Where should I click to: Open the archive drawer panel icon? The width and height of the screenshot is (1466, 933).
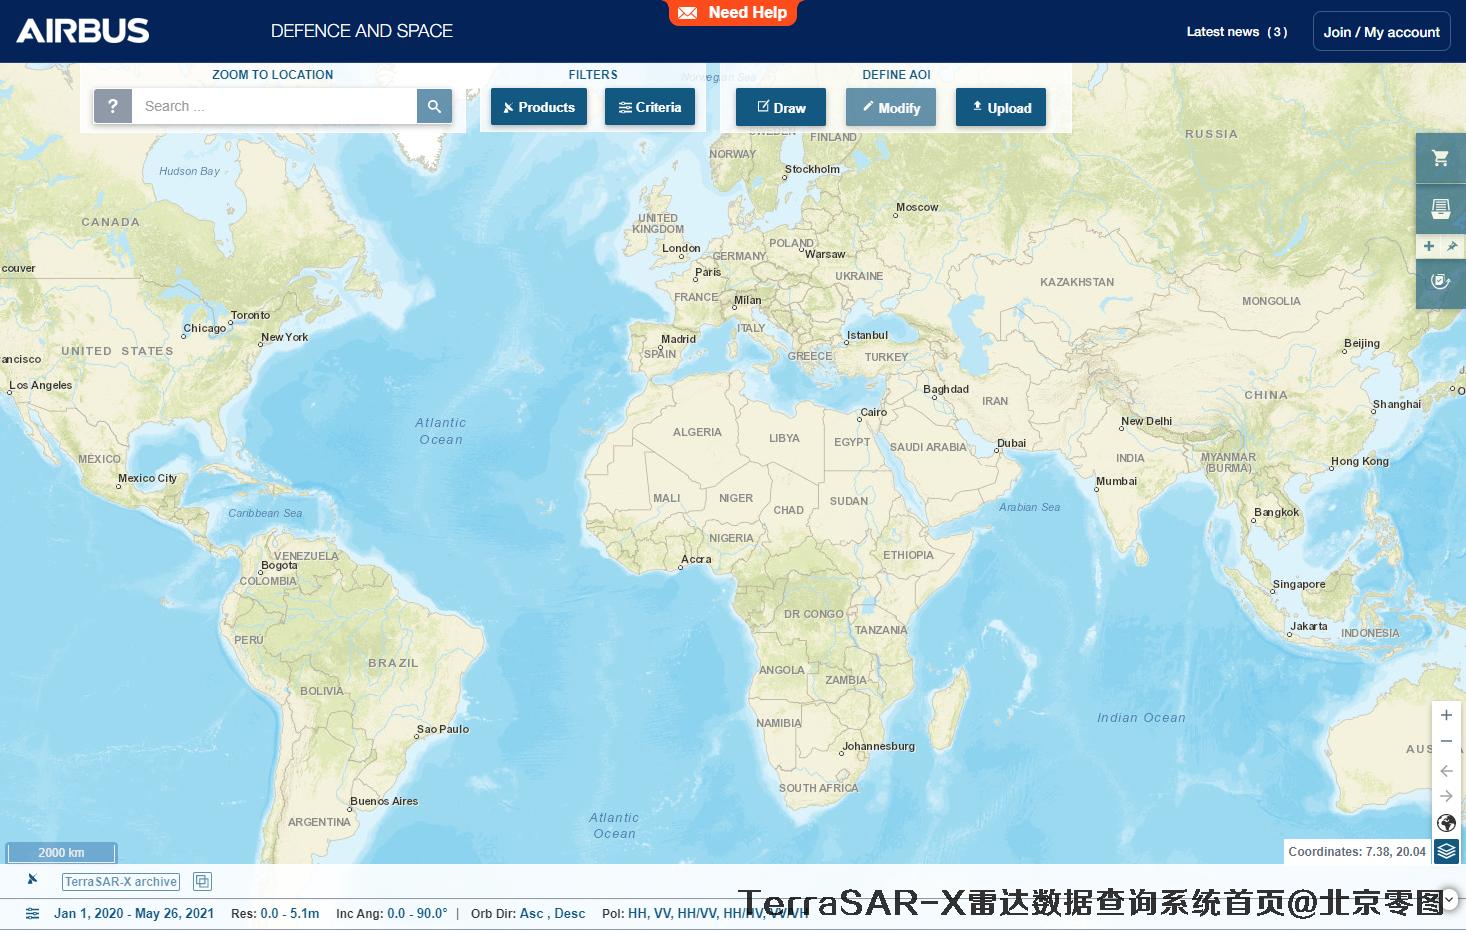click(1440, 209)
